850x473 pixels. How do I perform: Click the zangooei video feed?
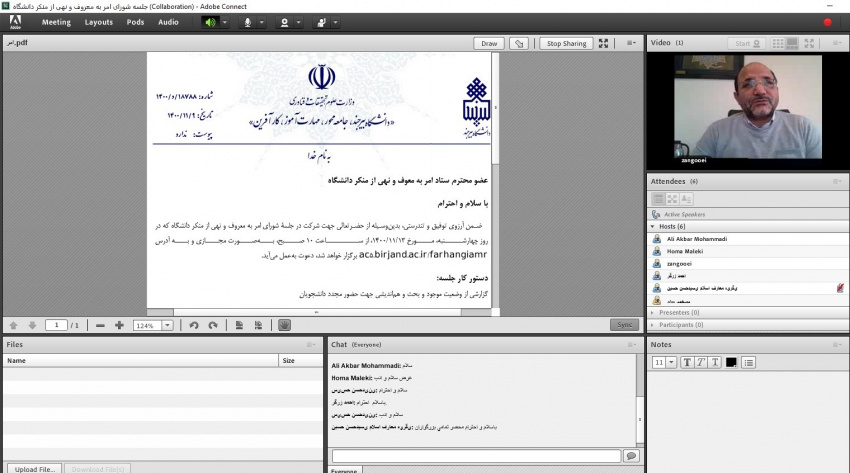(748, 107)
